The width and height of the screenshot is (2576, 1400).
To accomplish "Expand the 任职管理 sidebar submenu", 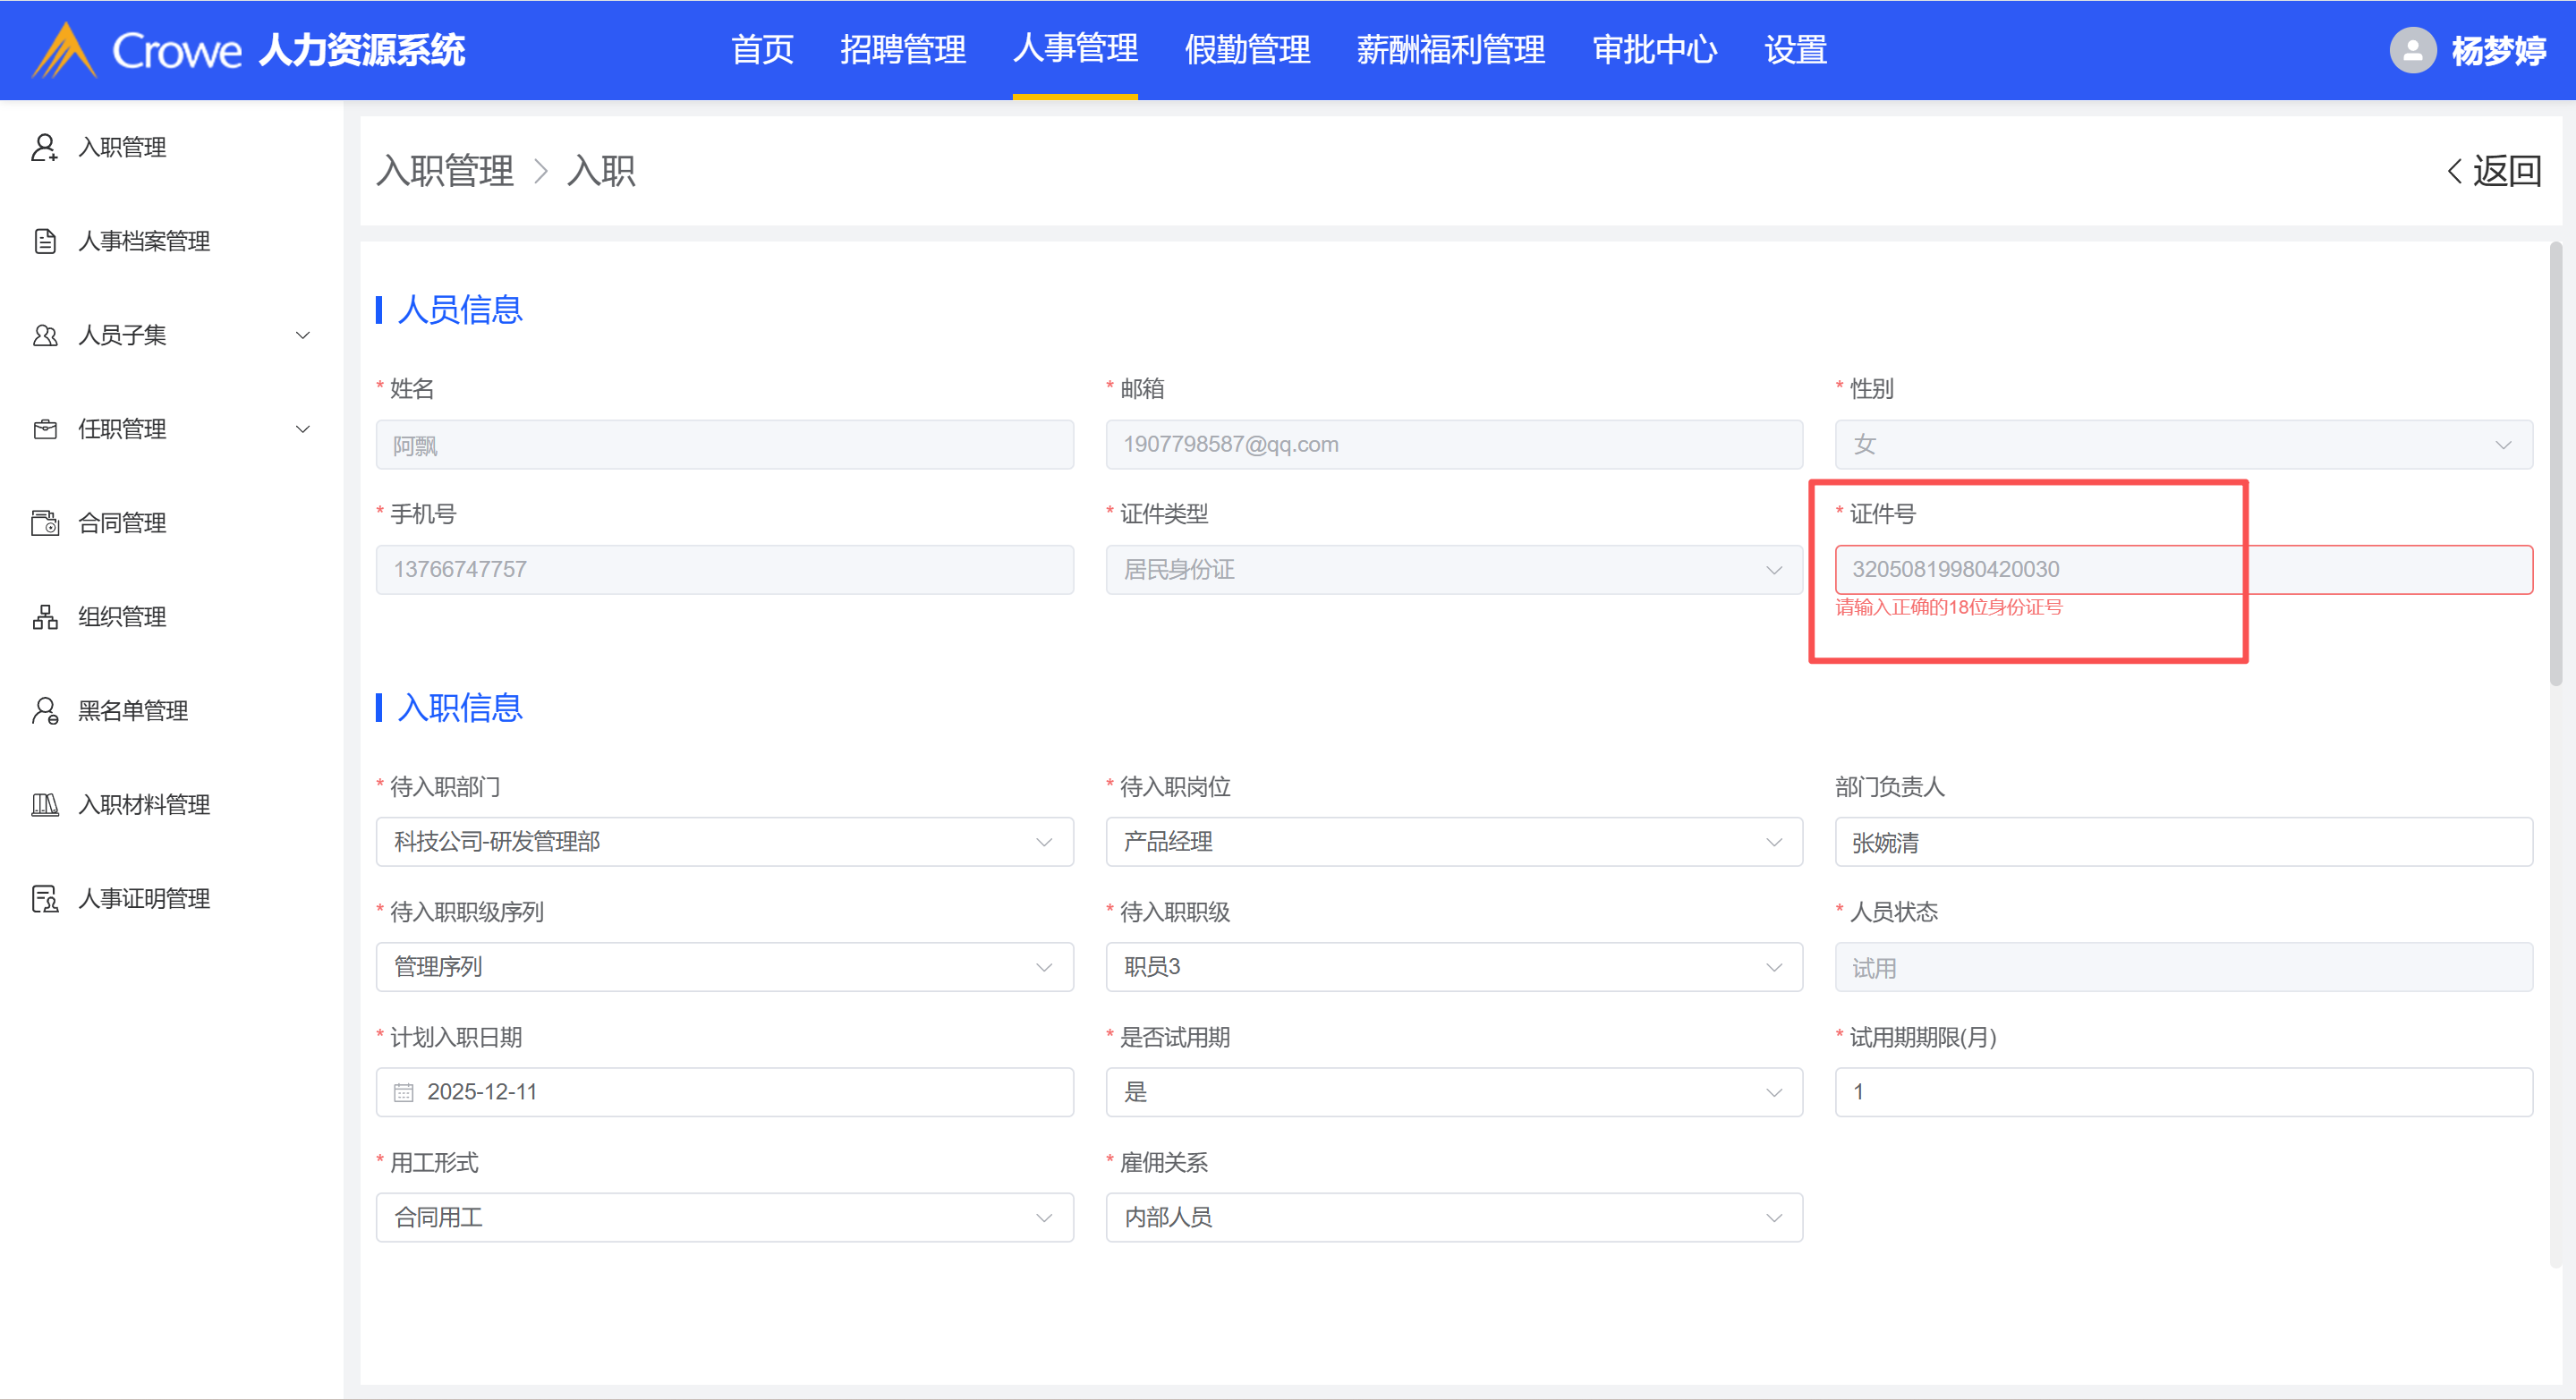I will click(302, 429).
